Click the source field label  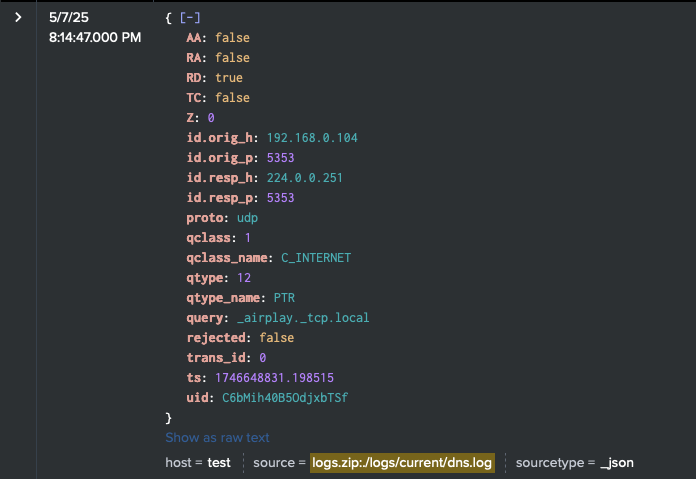click(274, 463)
